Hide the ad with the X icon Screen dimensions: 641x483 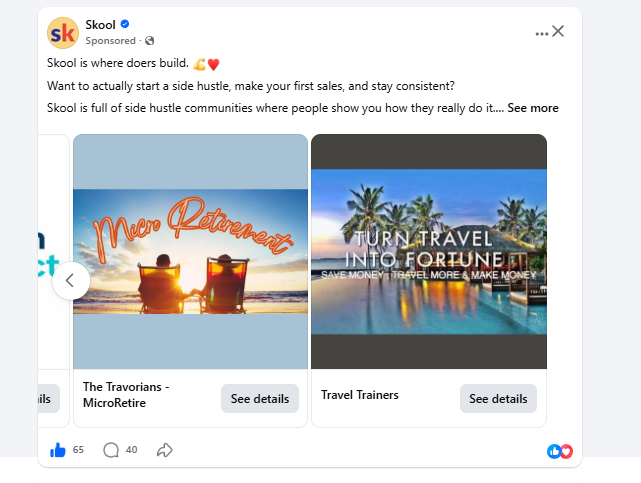click(x=558, y=31)
